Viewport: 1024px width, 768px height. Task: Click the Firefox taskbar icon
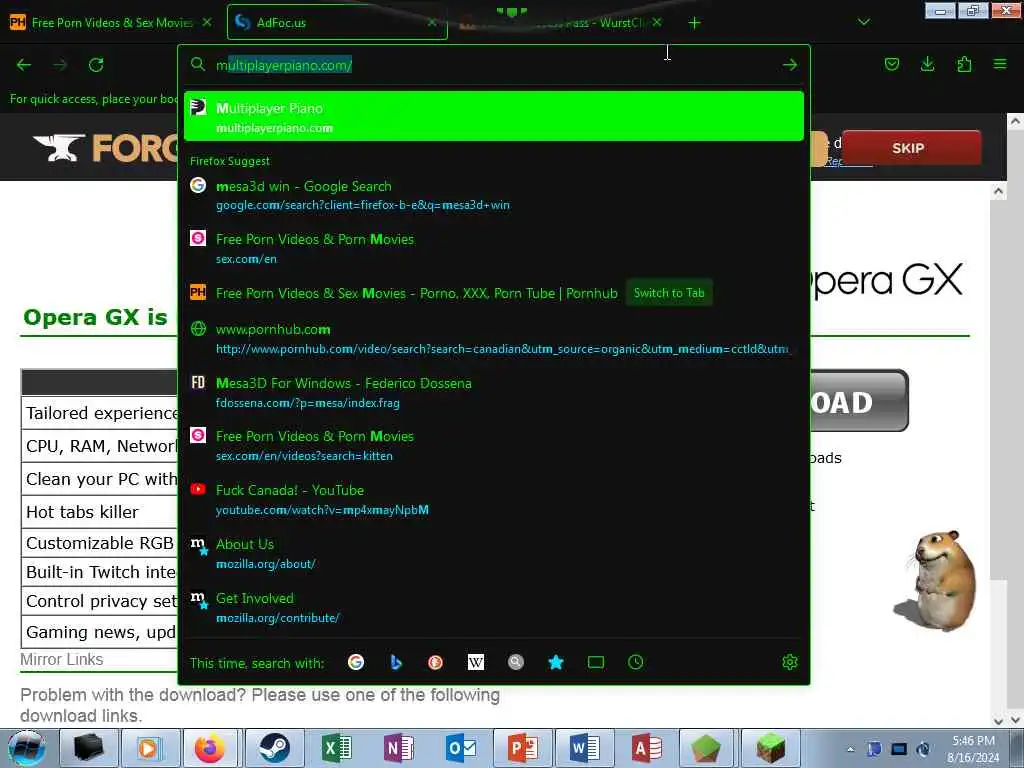coord(210,748)
